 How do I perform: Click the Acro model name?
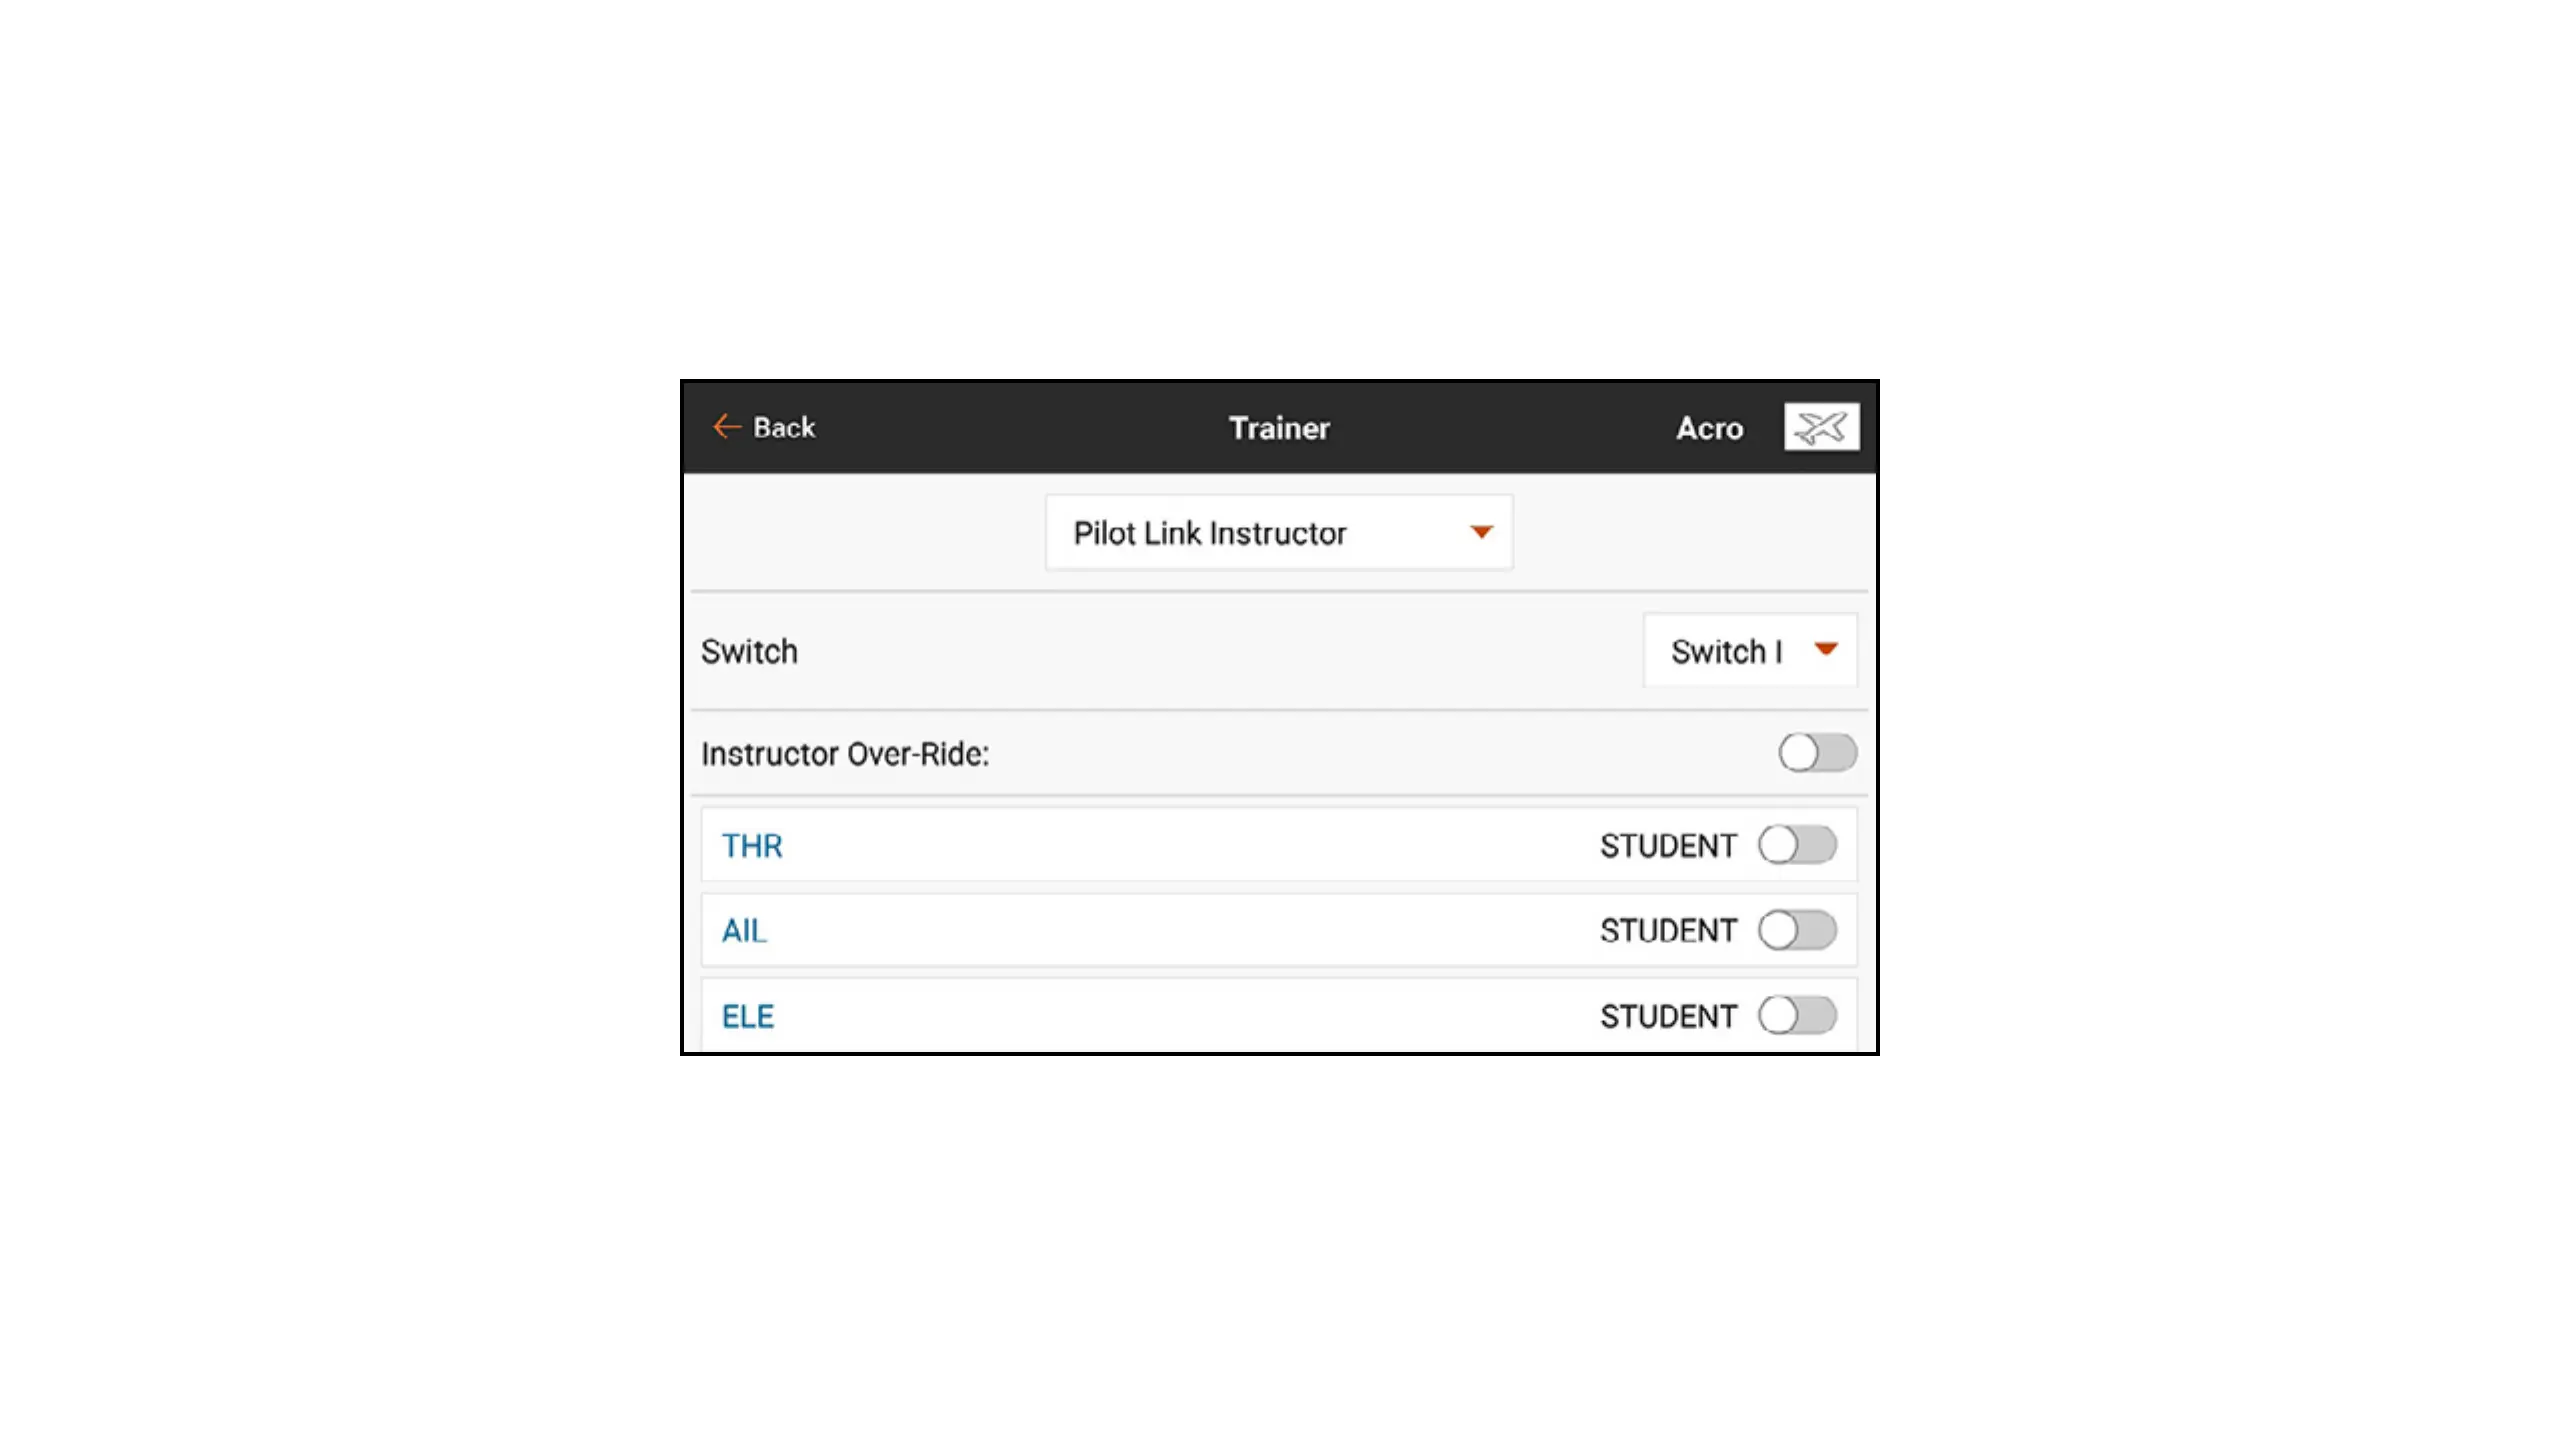point(1709,428)
